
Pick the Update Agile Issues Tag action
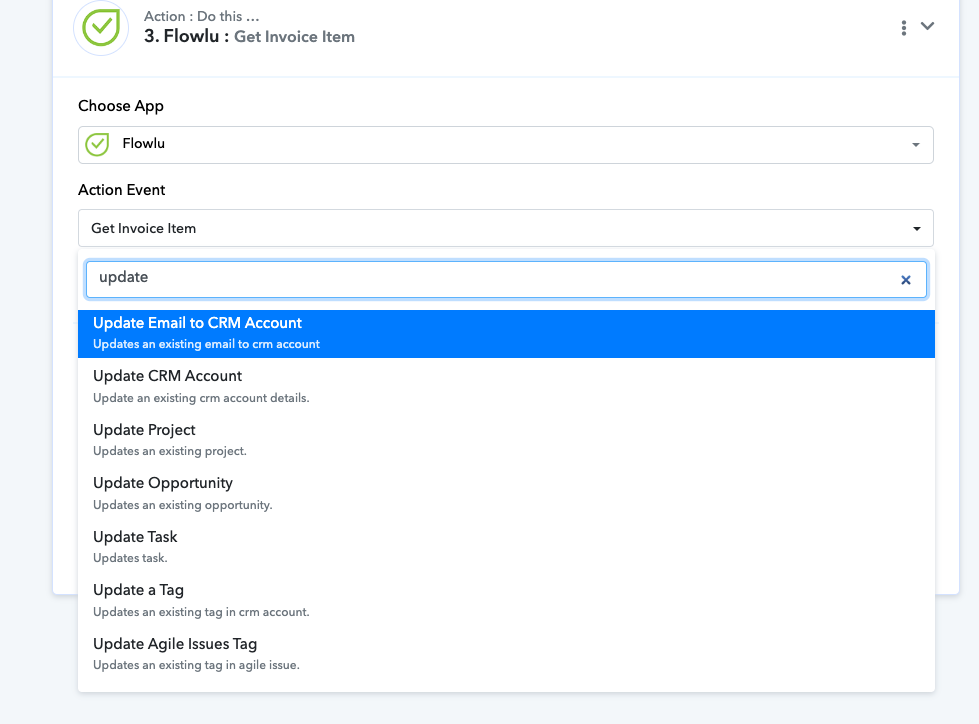click(x=506, y=653)
